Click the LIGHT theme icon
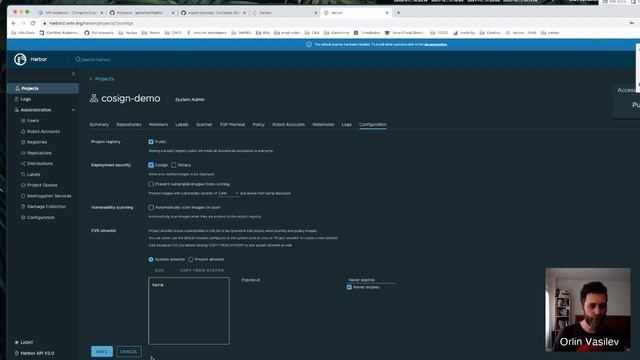The width and height of the screenshot is (640, 360). point(17,342)
